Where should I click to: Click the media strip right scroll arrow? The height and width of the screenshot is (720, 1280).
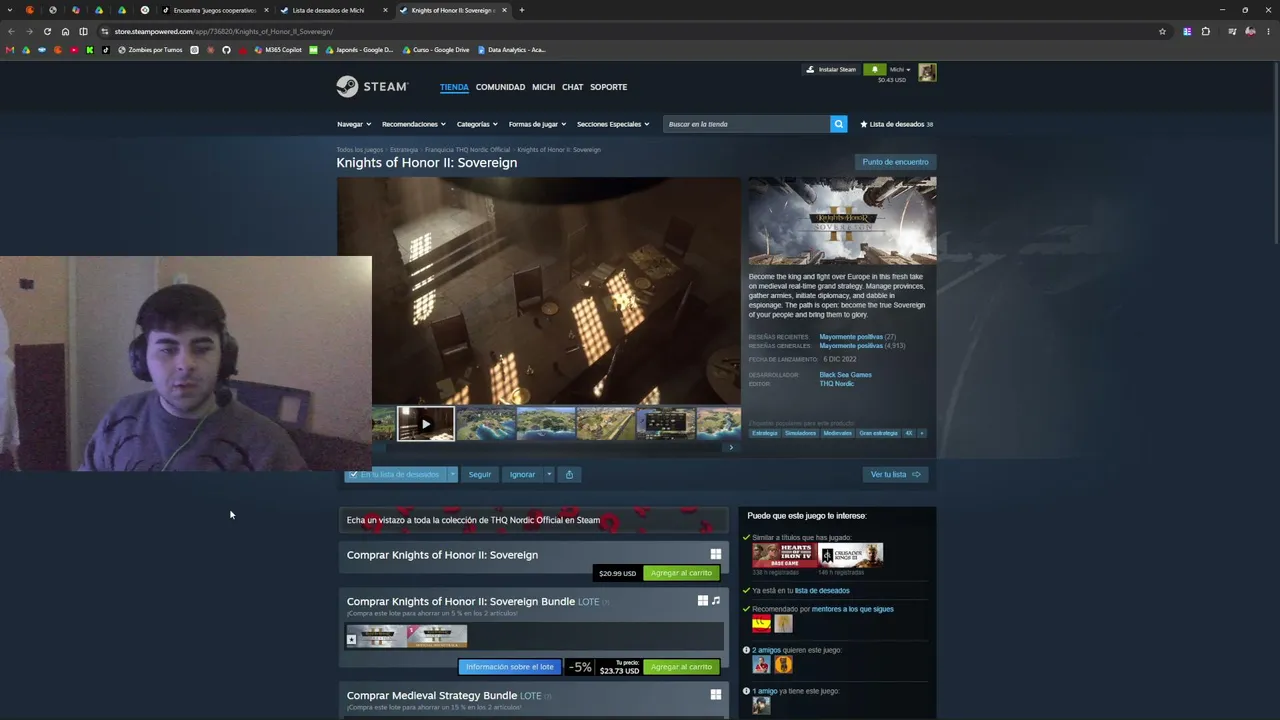click(x=731, y=447)
